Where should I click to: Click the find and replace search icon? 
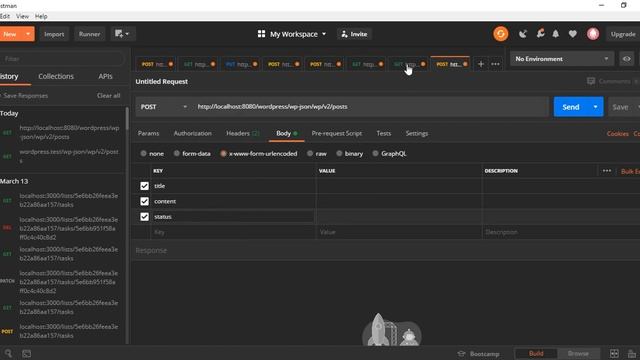pyautogui.click(x=8, y=353)
